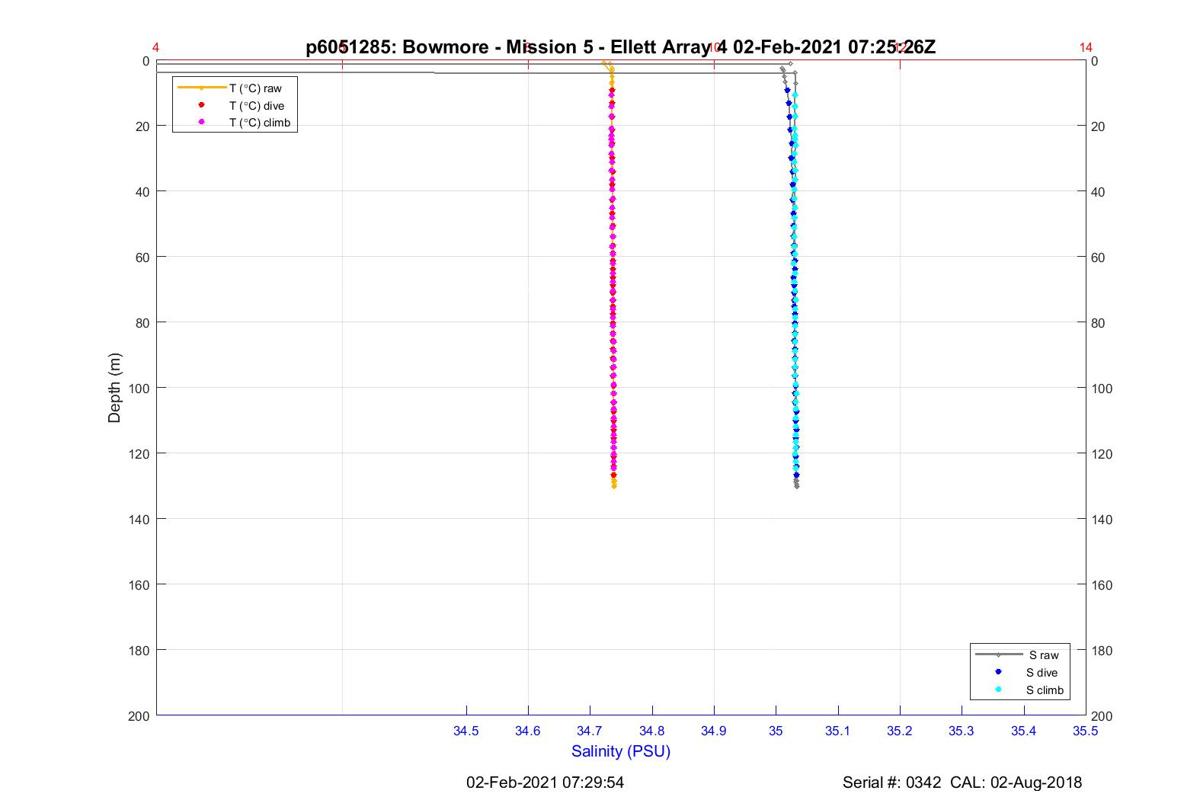Click salinity tick label '35.1'
The height and width of the screenshot is (804, 1200).
coord(838,731)
